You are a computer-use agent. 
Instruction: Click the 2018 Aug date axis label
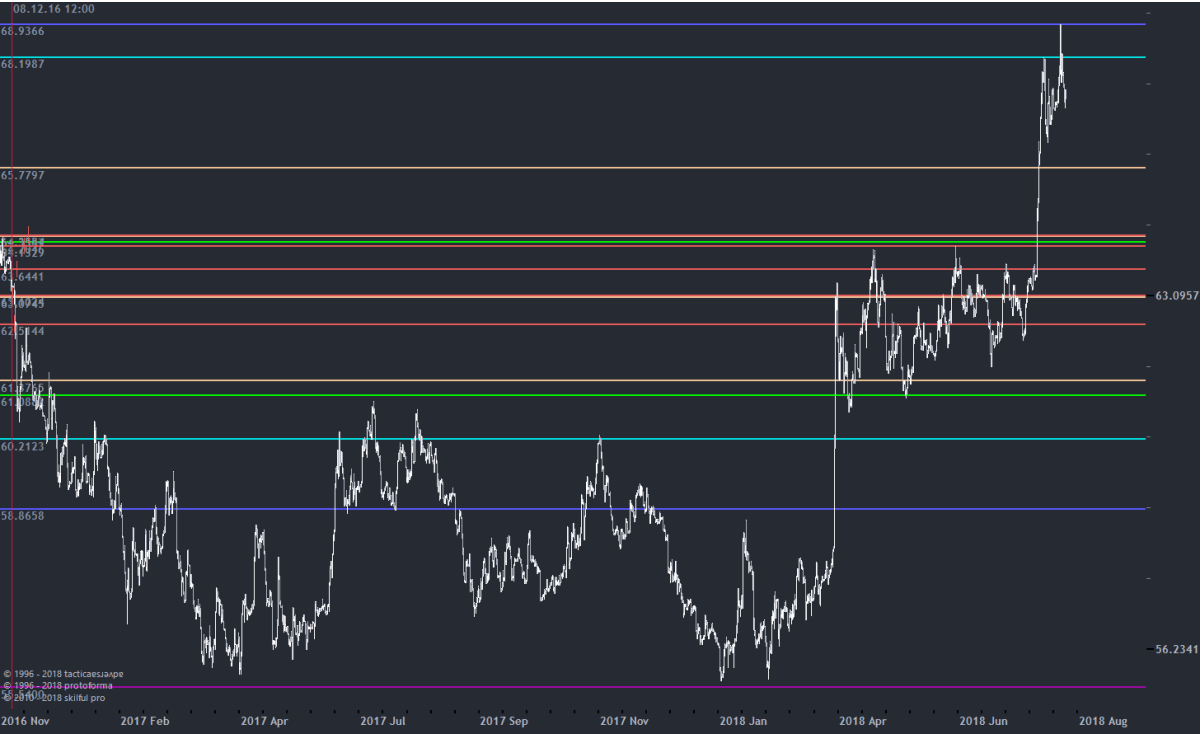1103,720
